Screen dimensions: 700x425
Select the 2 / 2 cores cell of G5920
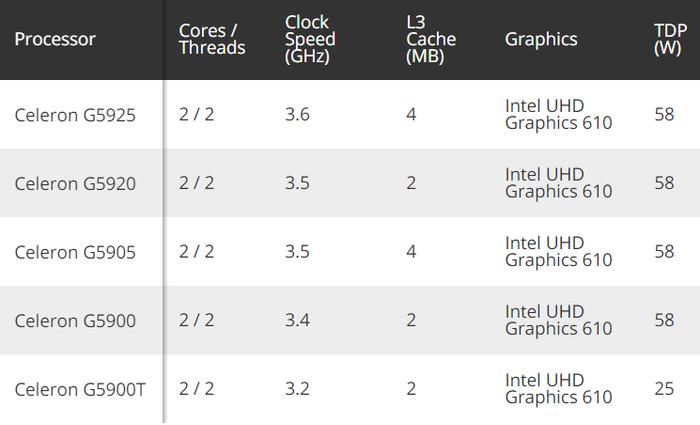pyautogui.click(x=196, y=183)
